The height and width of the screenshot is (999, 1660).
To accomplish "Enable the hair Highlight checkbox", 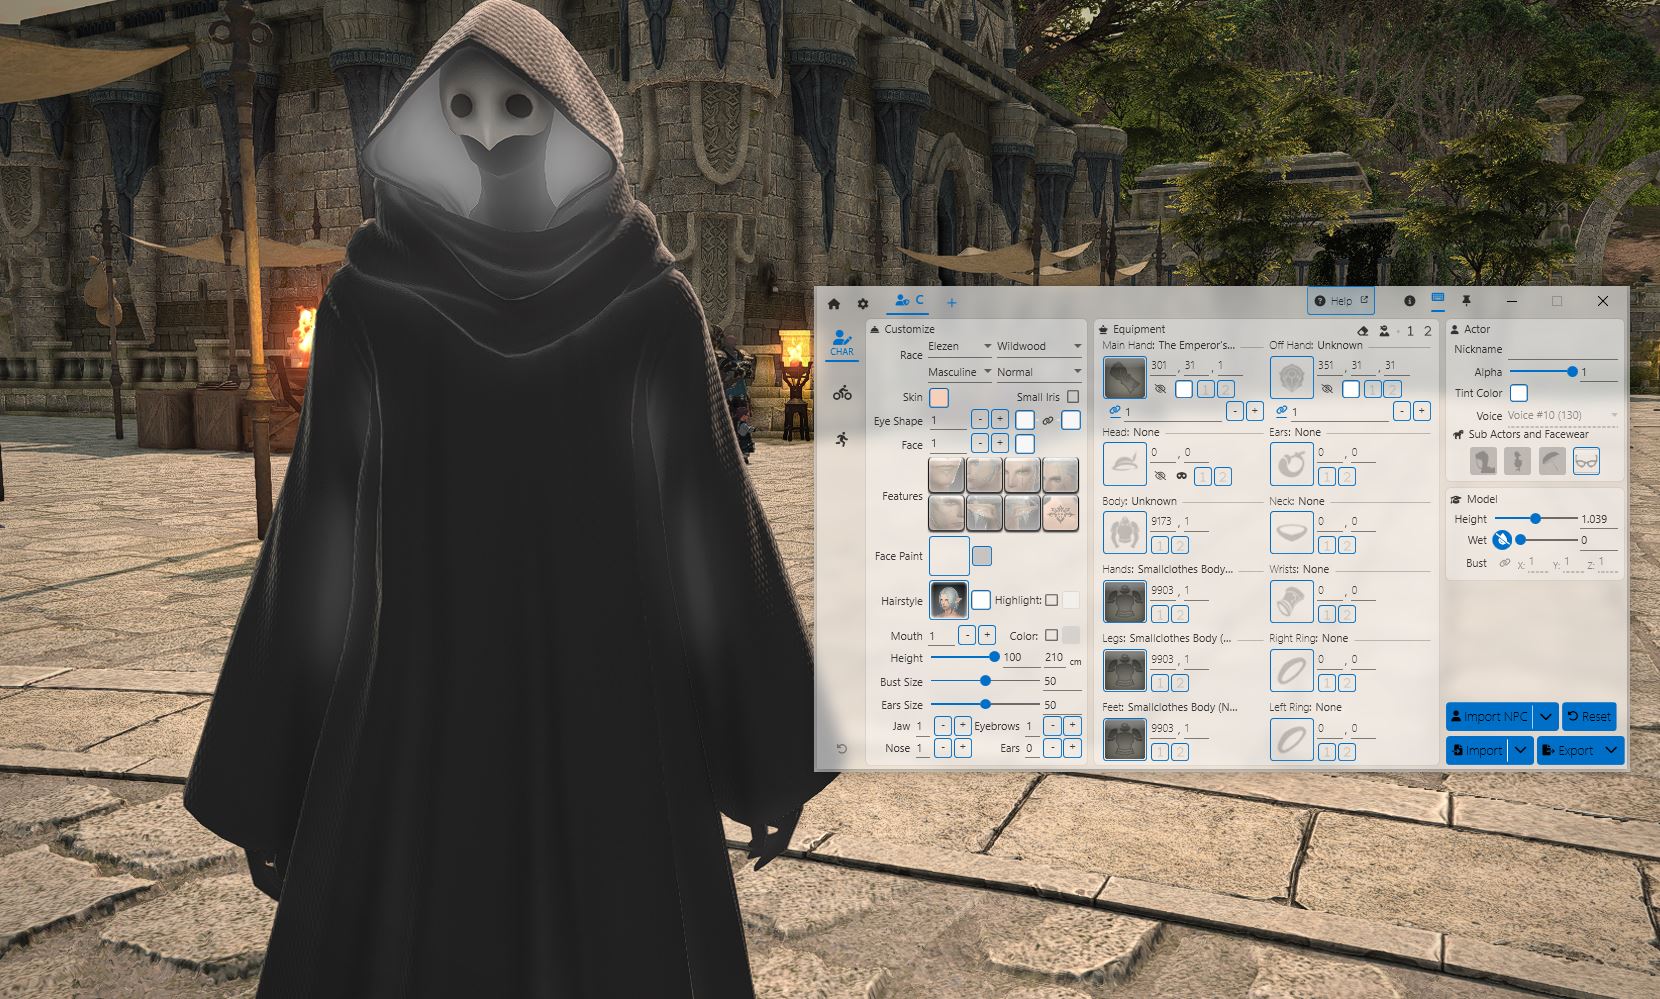I will click(1051, 600).
